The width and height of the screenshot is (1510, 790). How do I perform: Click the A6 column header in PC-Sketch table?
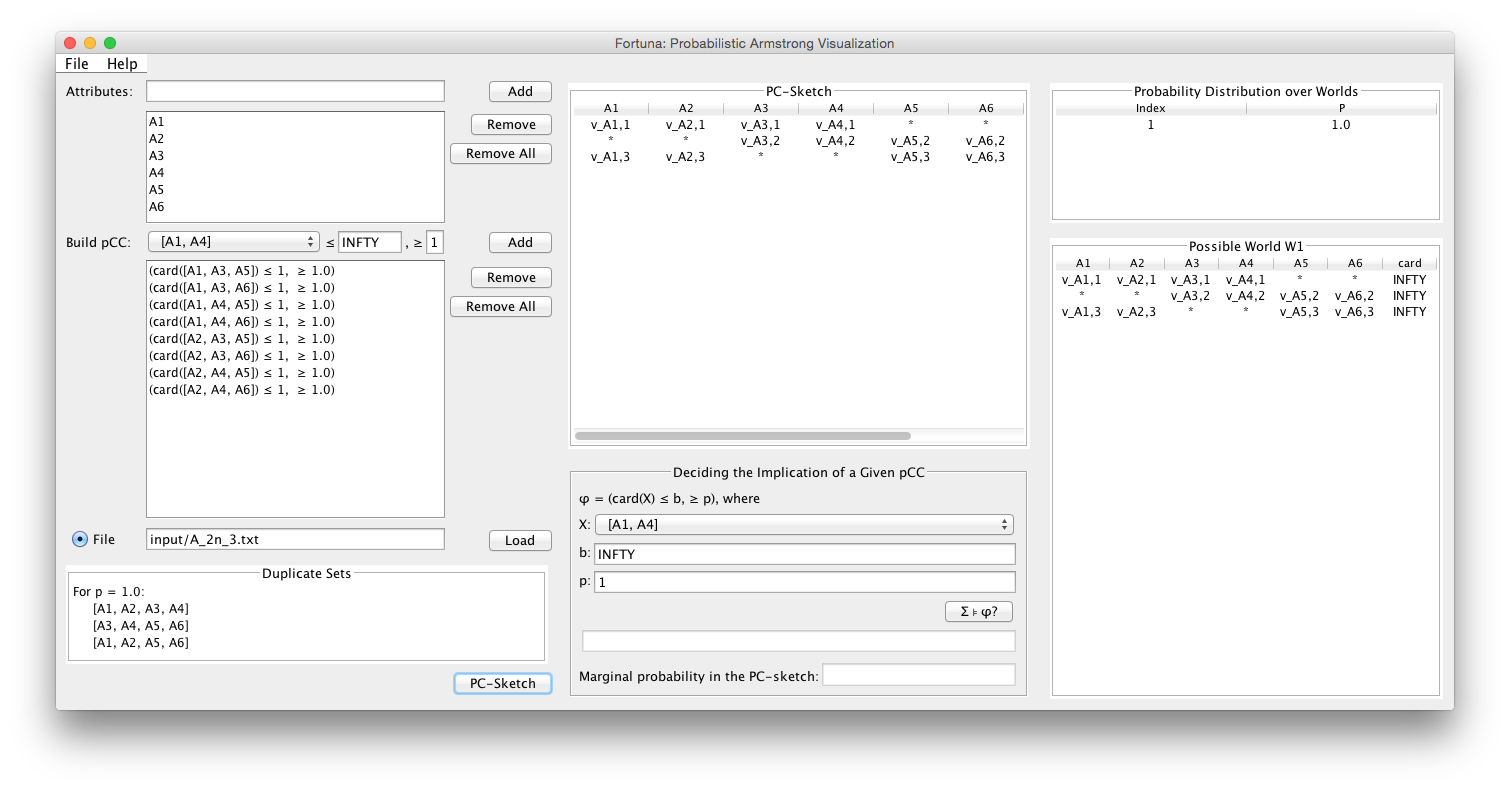click(x=986, y=108)
